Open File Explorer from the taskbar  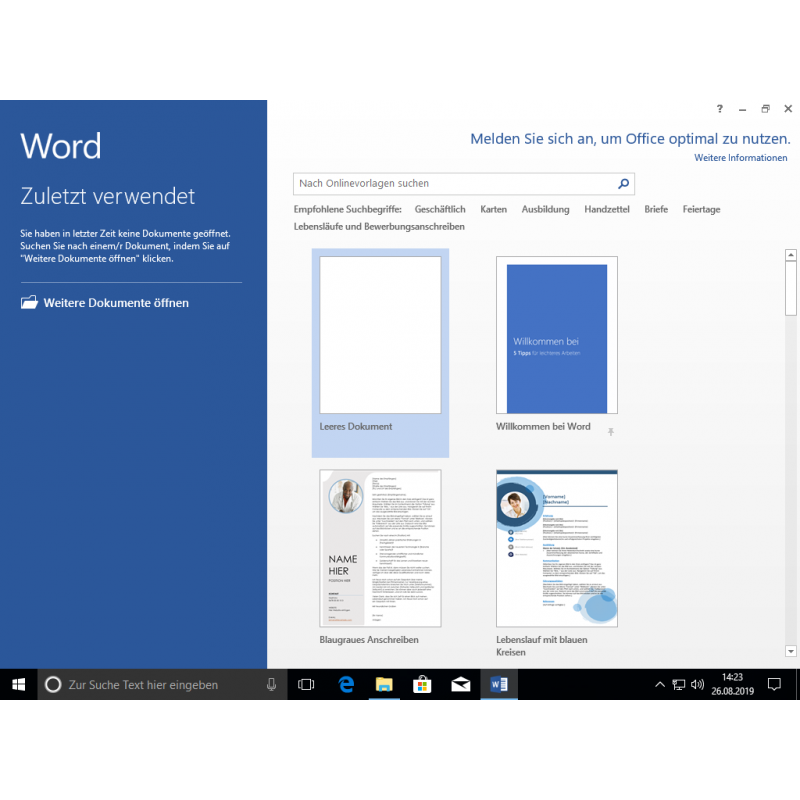pyautogui.click(x=384, y=684)
